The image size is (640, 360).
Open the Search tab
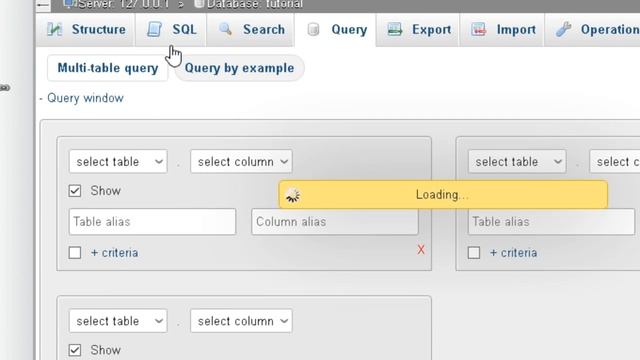coord(250,30)
